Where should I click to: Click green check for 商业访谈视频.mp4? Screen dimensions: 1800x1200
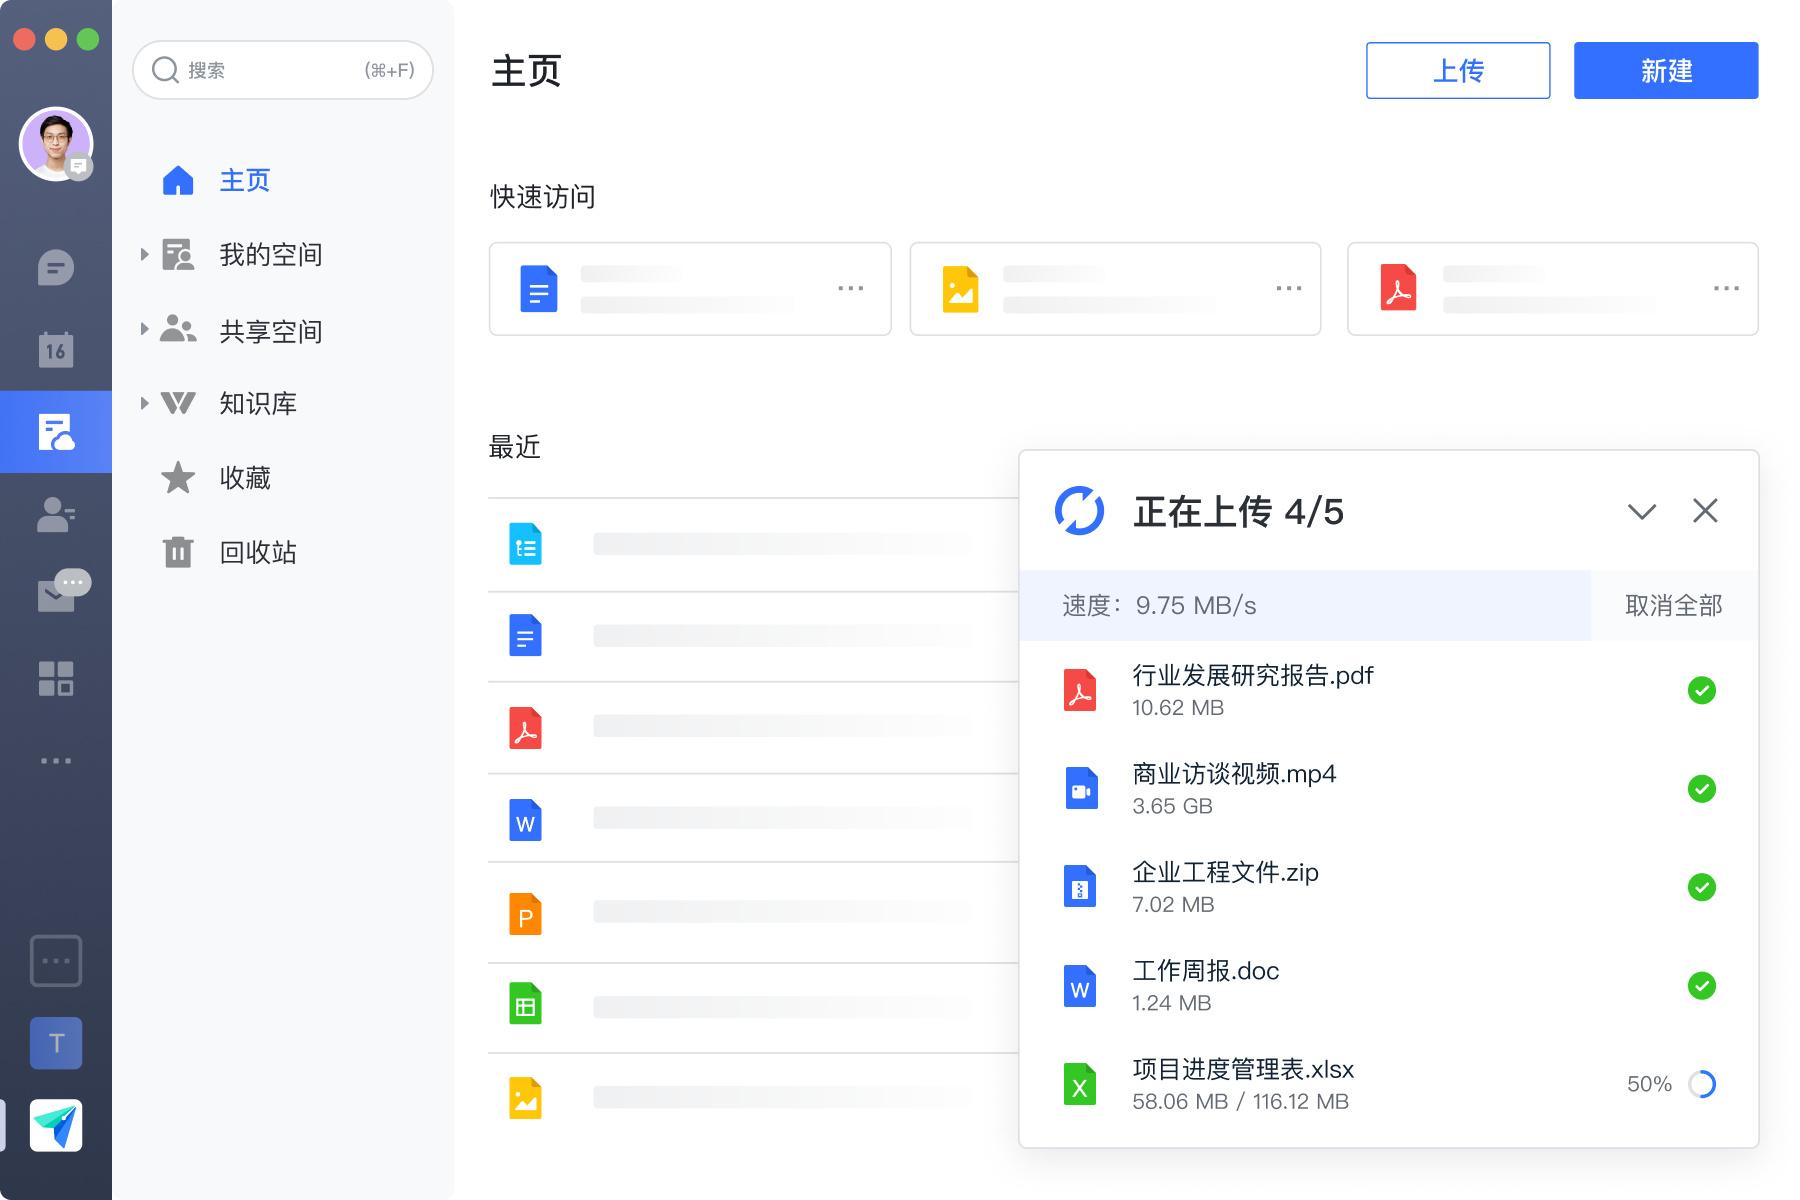(x=1702, y=789)
